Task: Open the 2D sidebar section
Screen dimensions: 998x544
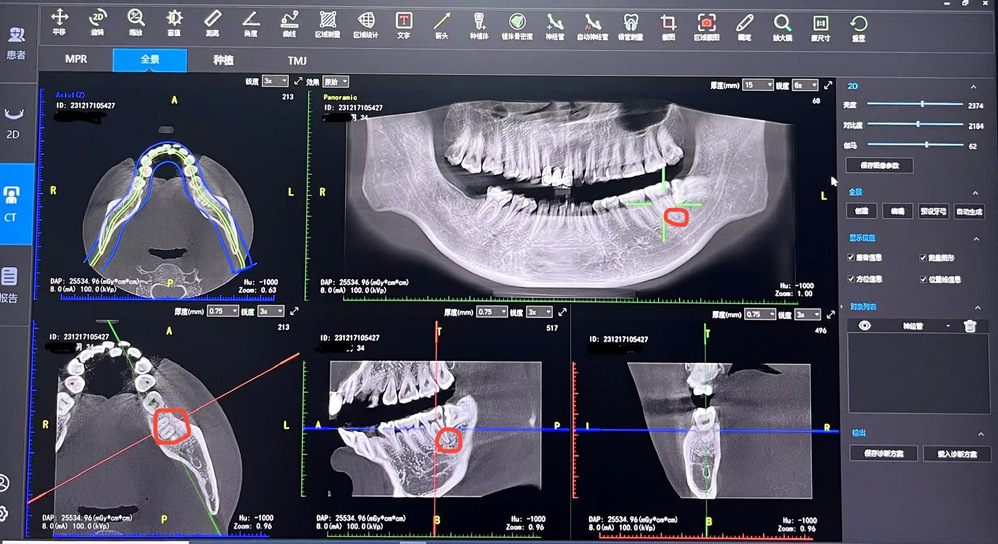Action: (x=14, y=122)
